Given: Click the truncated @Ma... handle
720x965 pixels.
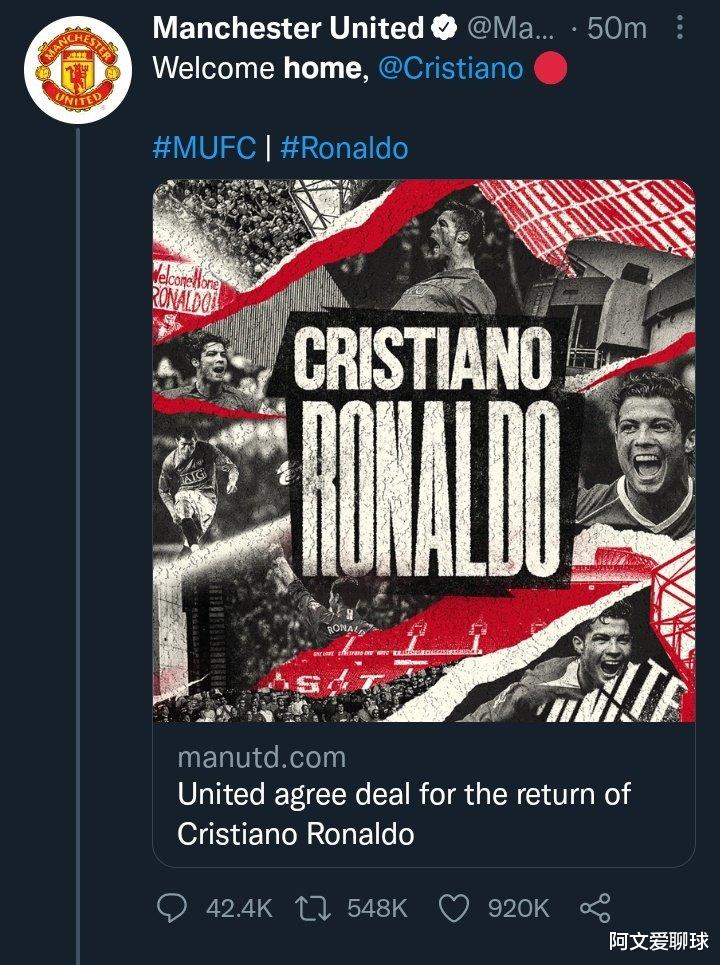Looking at the screenshot, I should point(510,28).
